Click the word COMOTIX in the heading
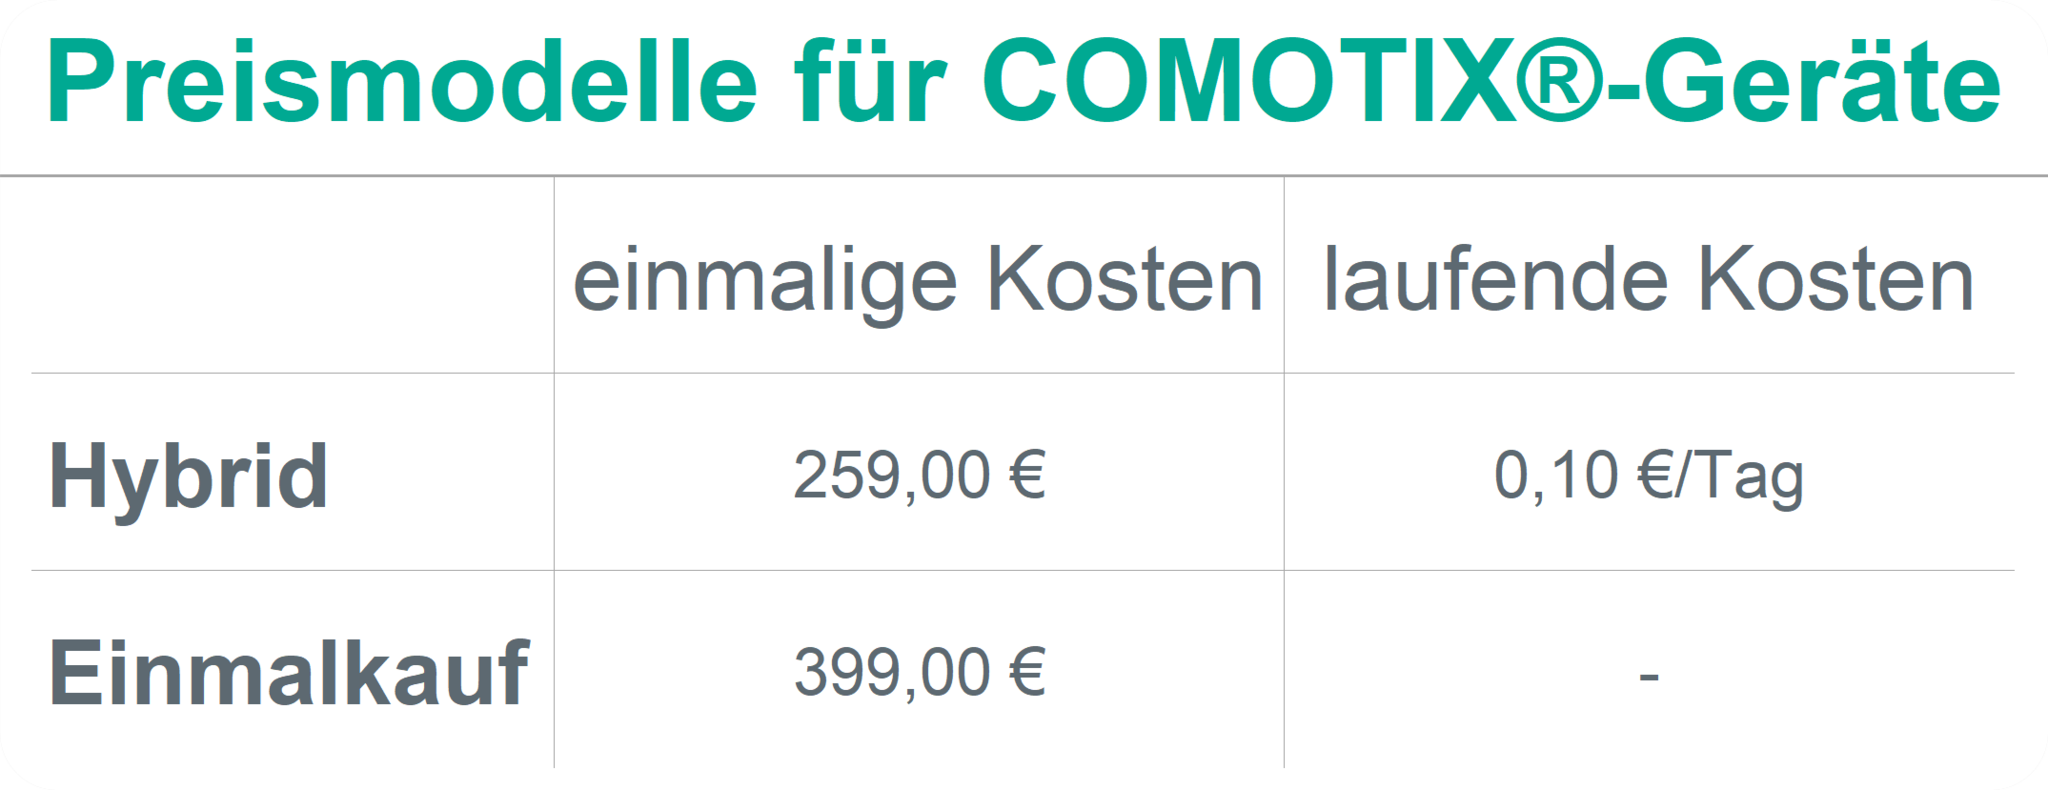This screenshot has height=790, width=2048. pyautogui.click(x=1249, y=81)
